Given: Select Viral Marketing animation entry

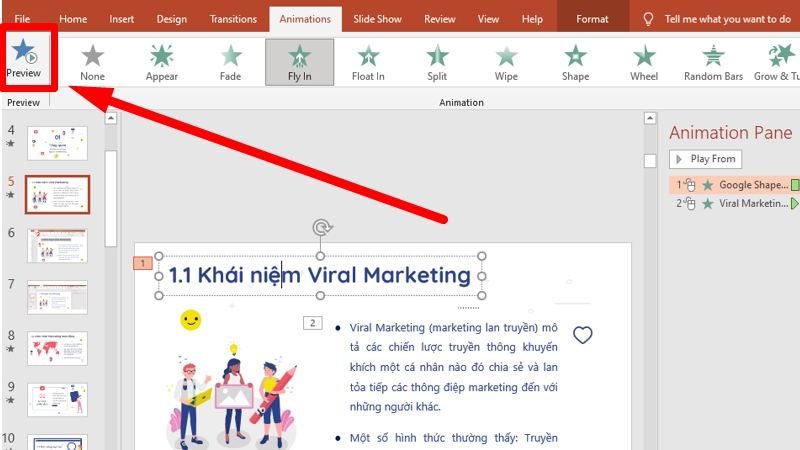Looking at the screenshot, I should click(x=734, y=204).
